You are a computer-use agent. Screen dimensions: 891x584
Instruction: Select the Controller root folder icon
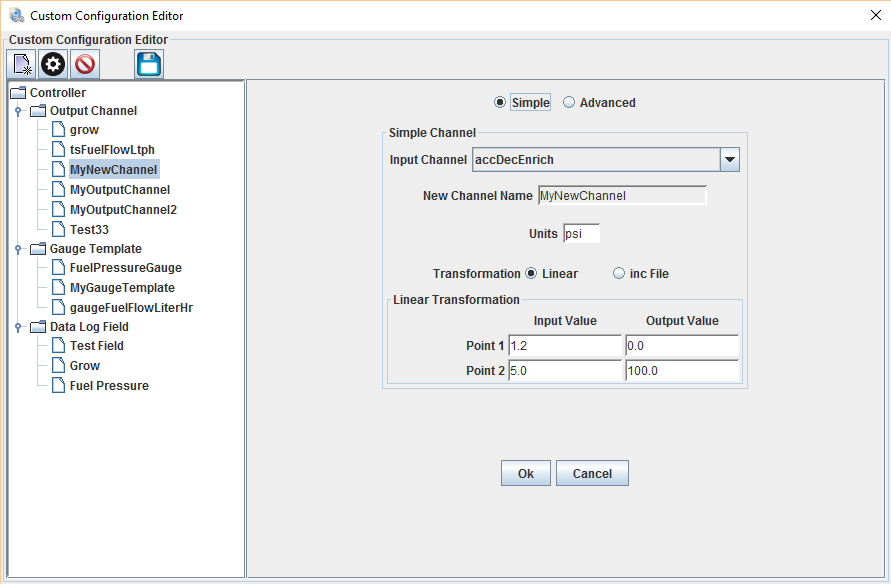pos(18,93)
